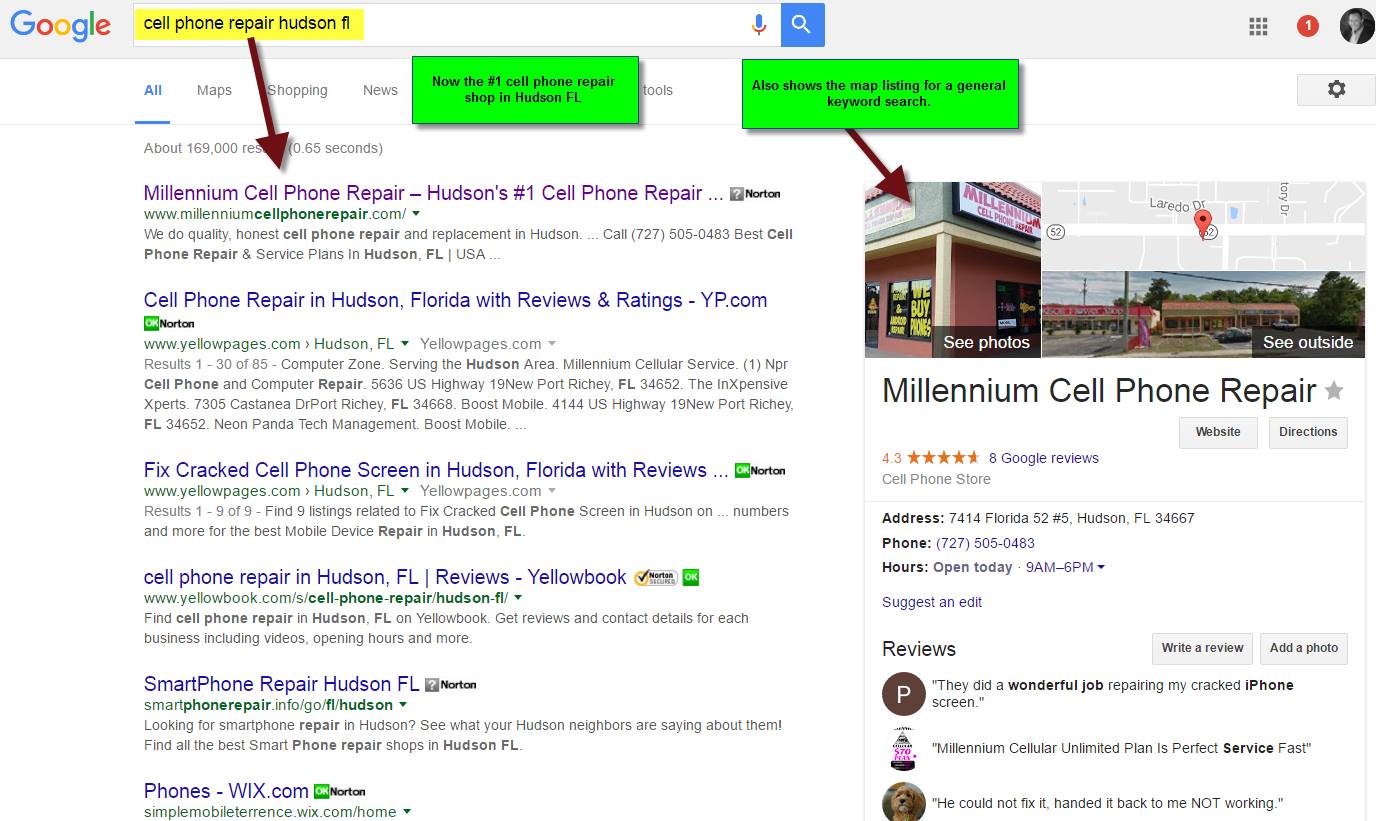Open Fix Cracked Cell Phone Screen link

click(436, 470)
